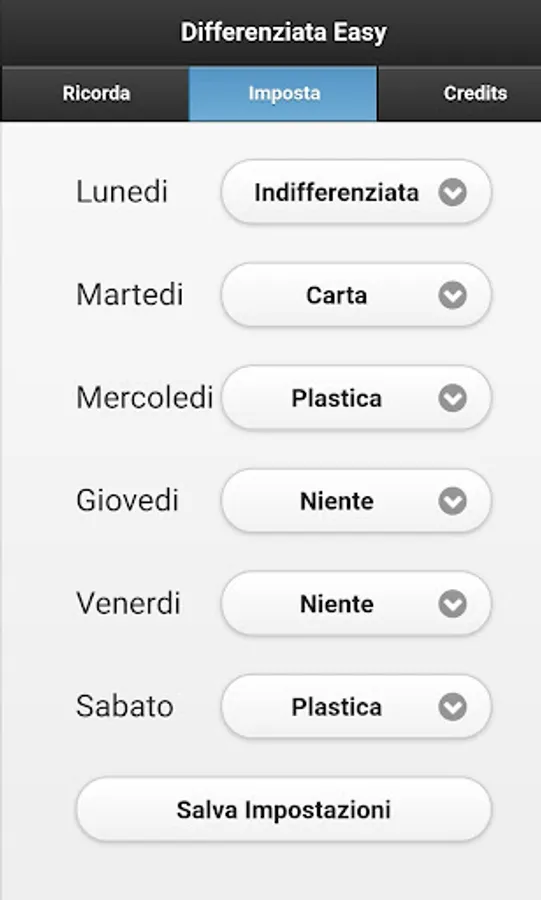Click the Sabato day label
Screen dimensions: 541x900
click(x=124, y=706)
